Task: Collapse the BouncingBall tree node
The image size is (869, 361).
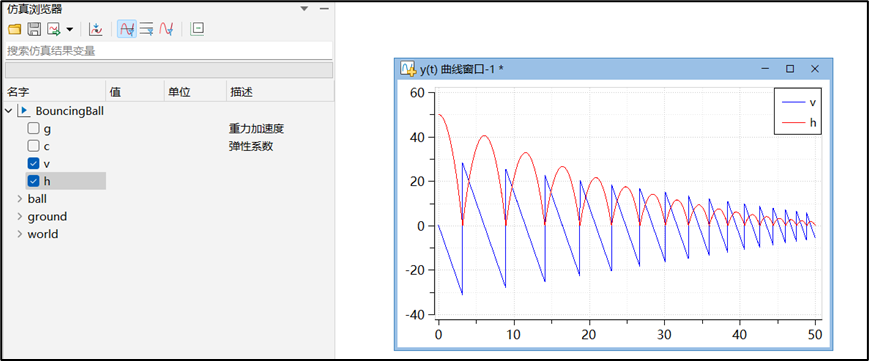Action: click(x=8, y=111)
